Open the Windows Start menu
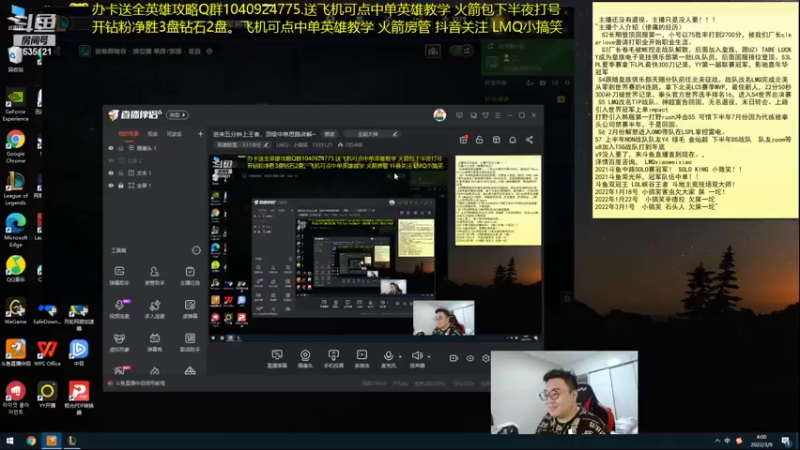The height and width of the screenshot is (450, 800). pos(9,440)
